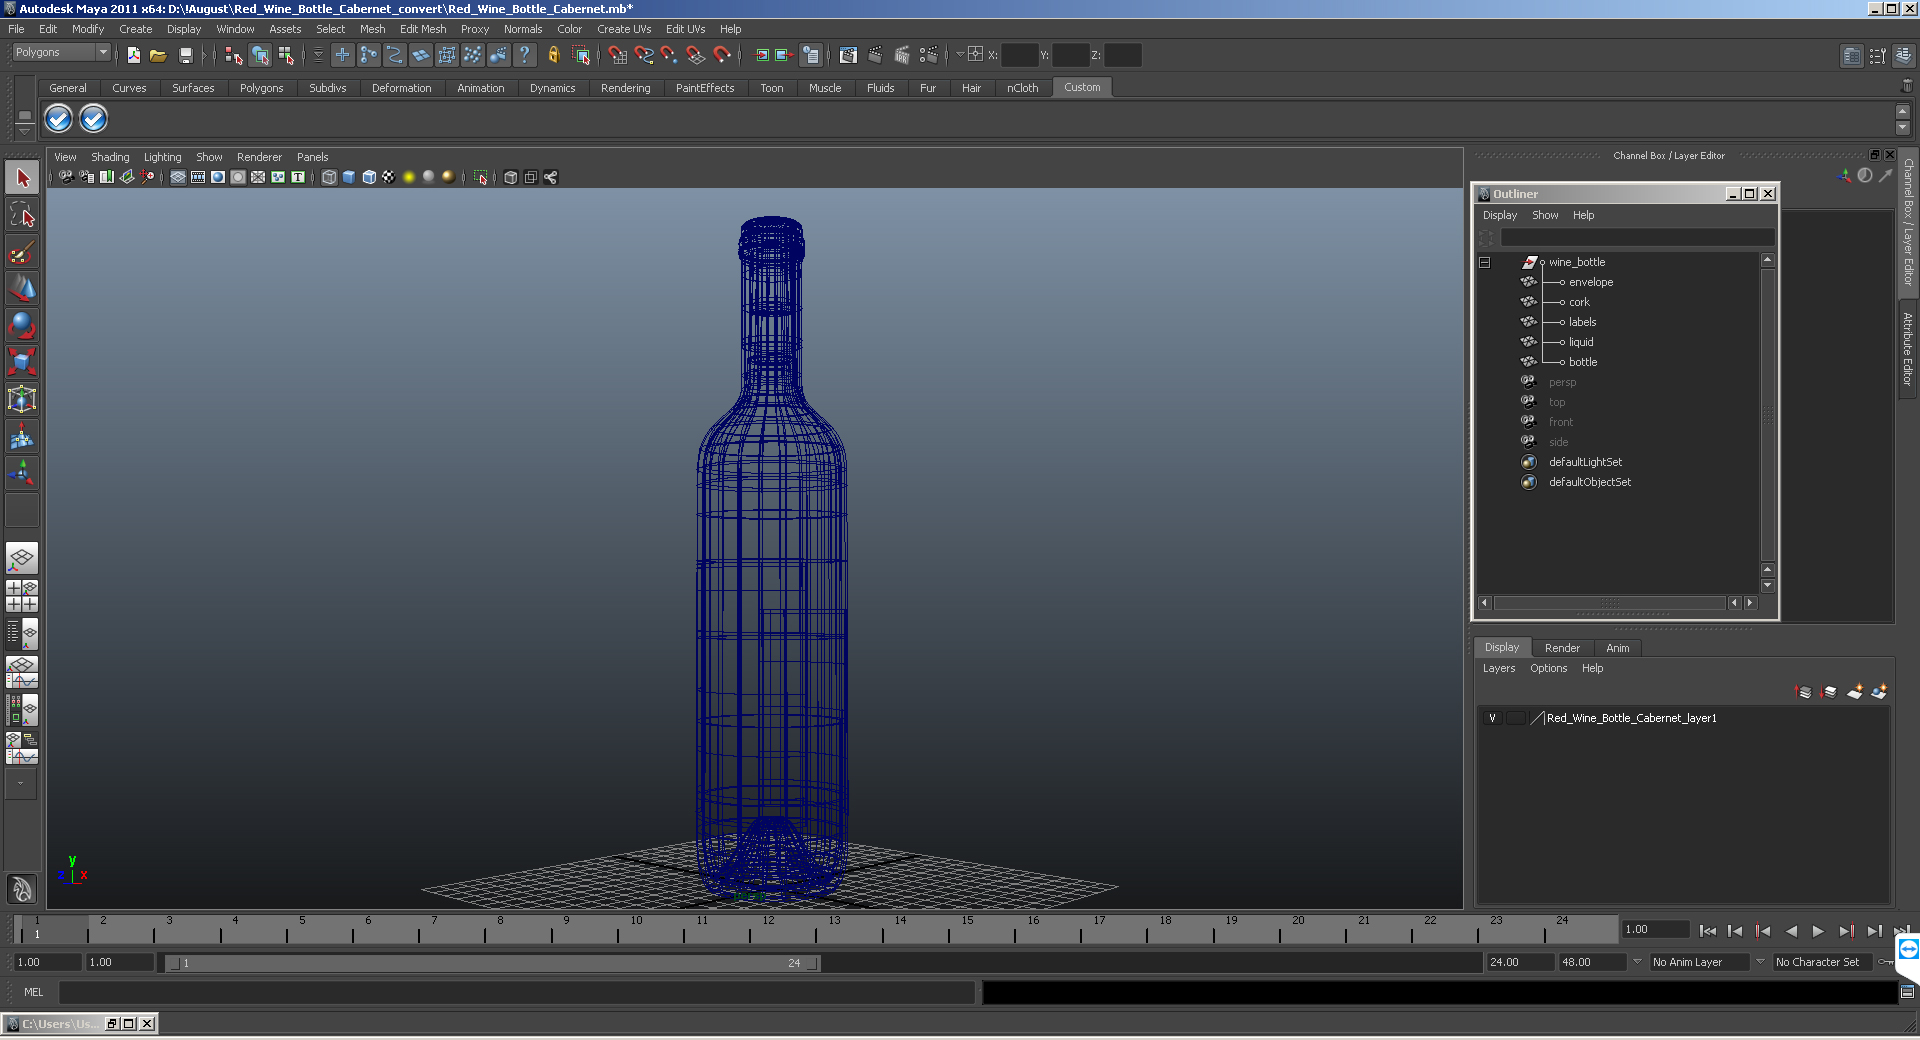
Task: Toggle viewport Grid display icon
Action: tap(178, 177)
